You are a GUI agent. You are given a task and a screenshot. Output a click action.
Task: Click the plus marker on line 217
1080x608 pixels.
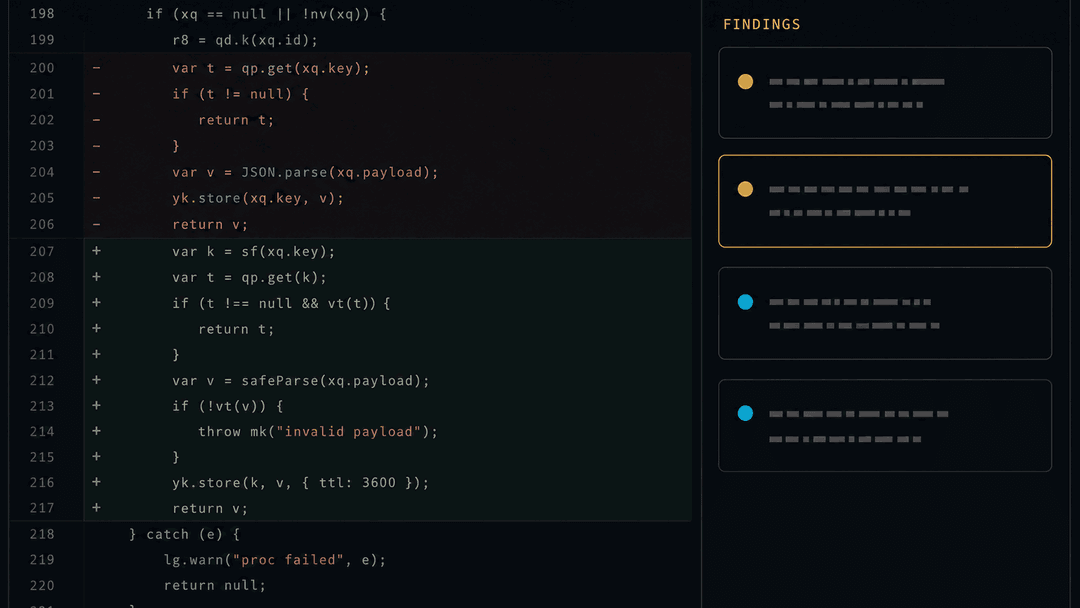click(x=96, y=507)
